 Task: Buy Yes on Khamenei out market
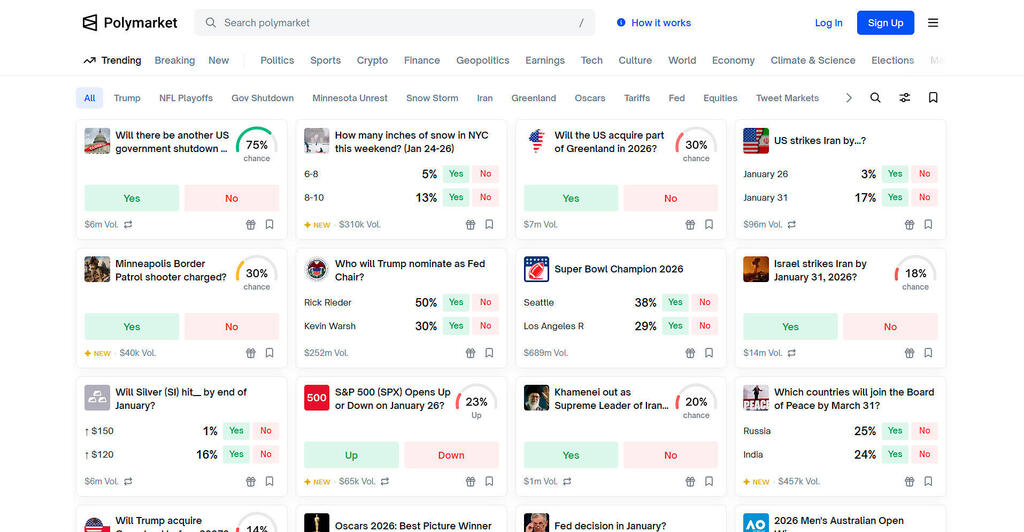click(x=571, y=455)
